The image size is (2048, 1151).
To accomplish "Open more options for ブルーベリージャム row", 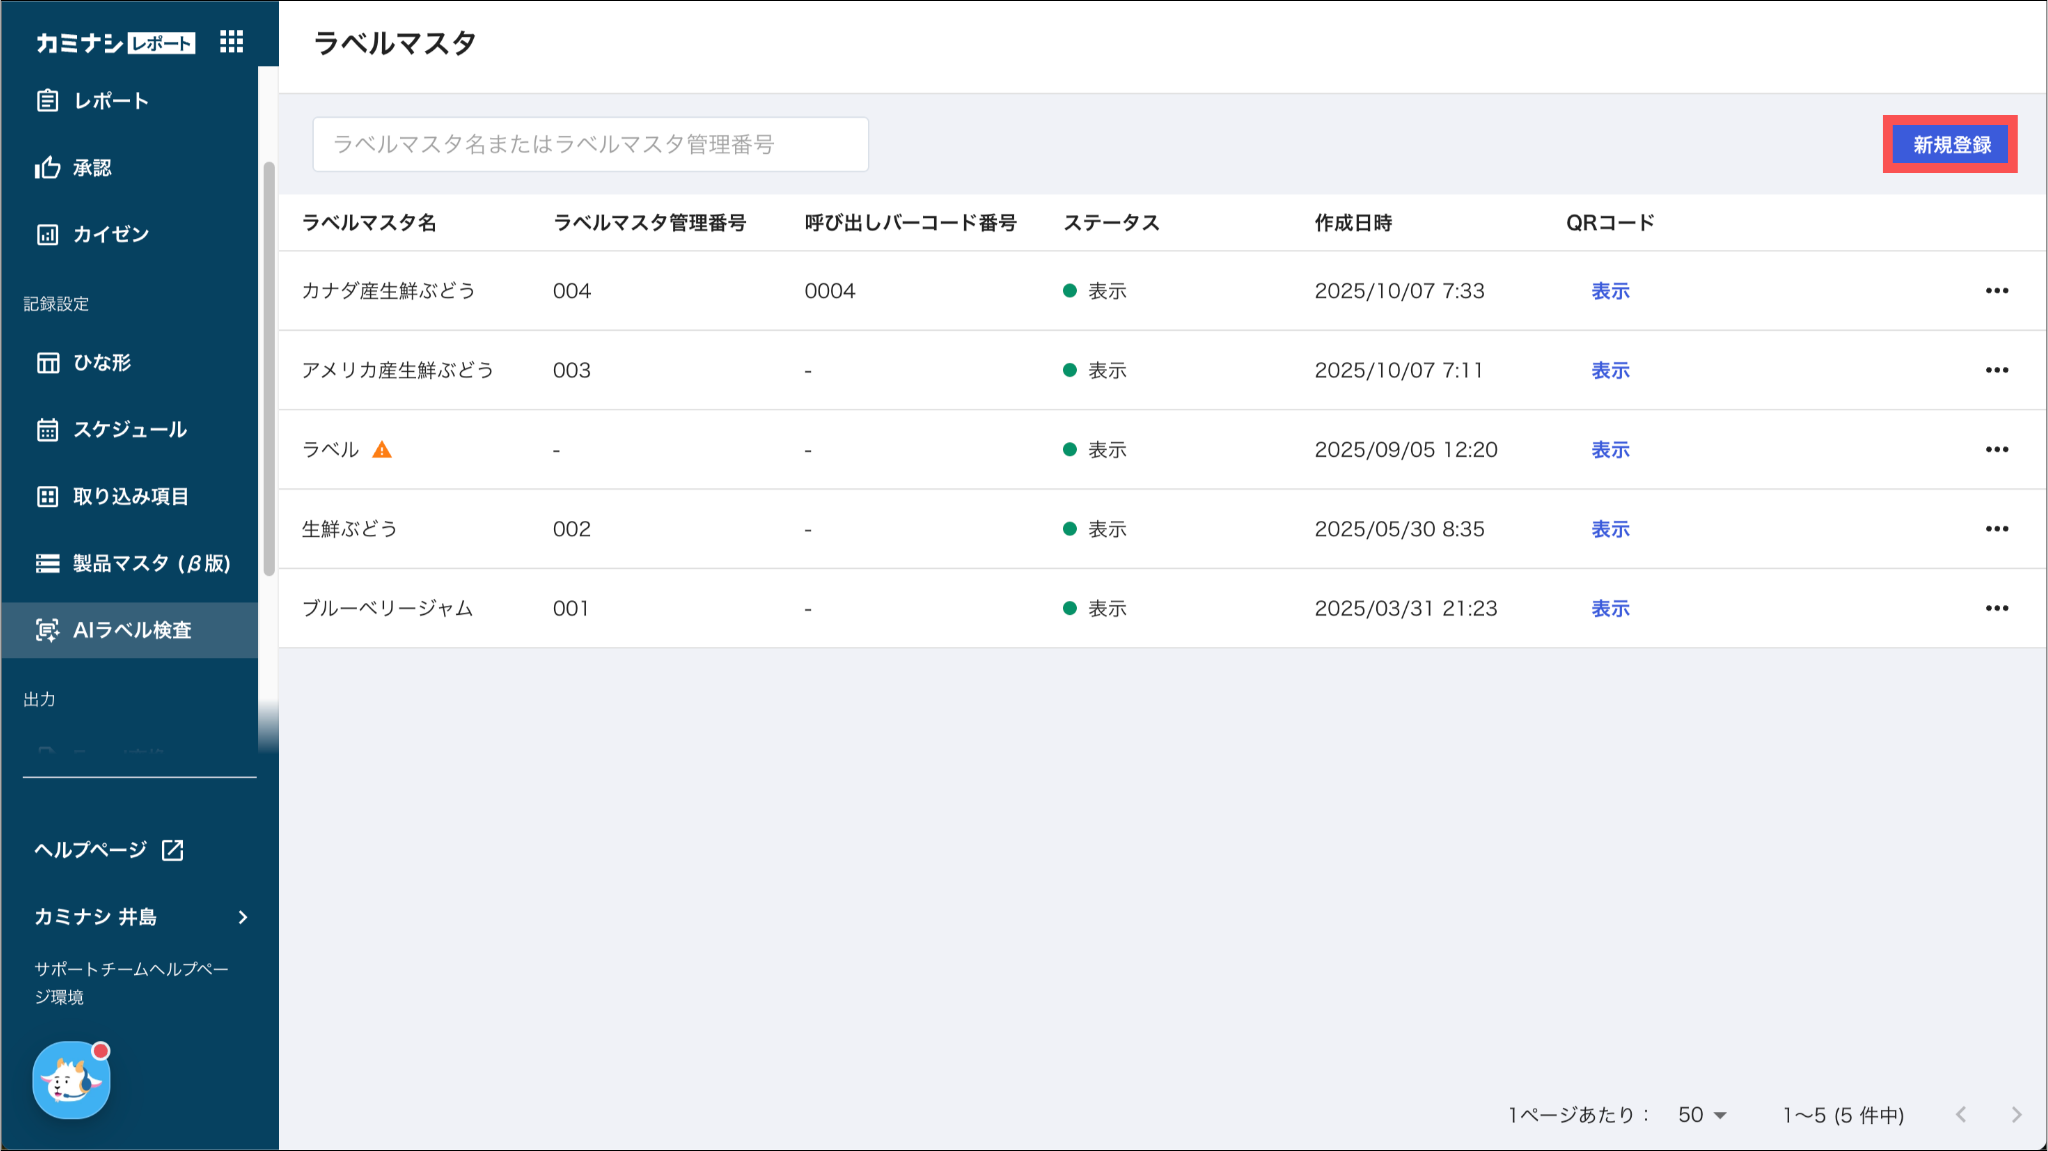I will point(1996,608).
